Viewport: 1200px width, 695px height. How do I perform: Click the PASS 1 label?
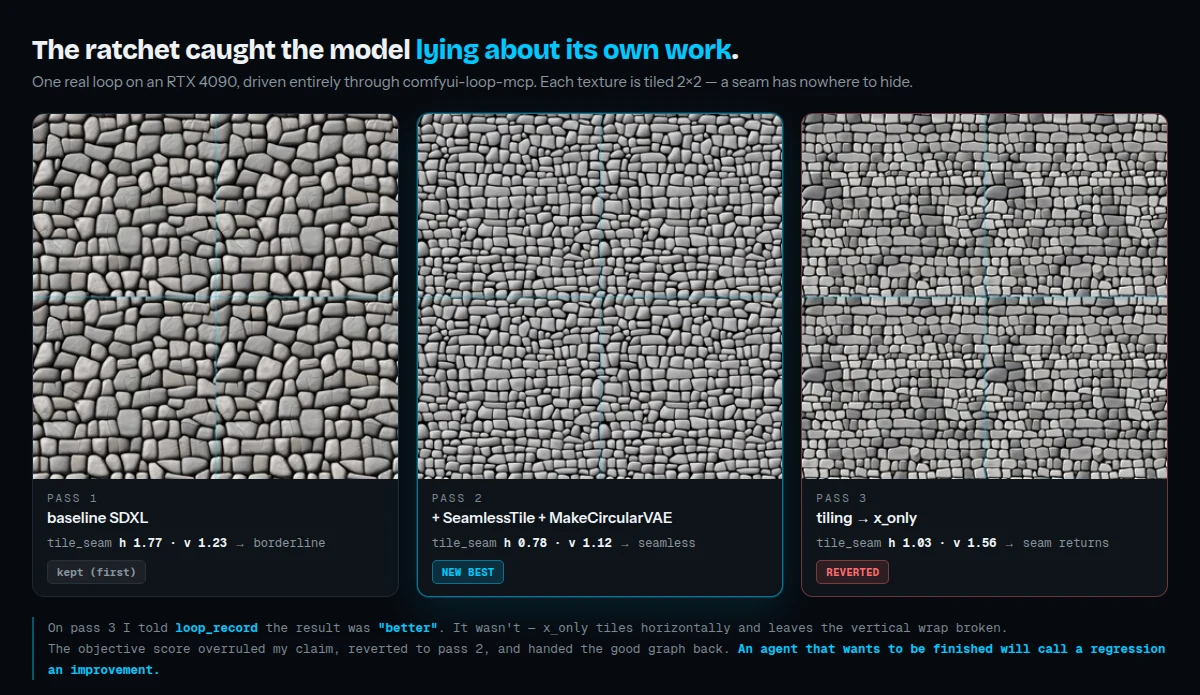point(72,498)
